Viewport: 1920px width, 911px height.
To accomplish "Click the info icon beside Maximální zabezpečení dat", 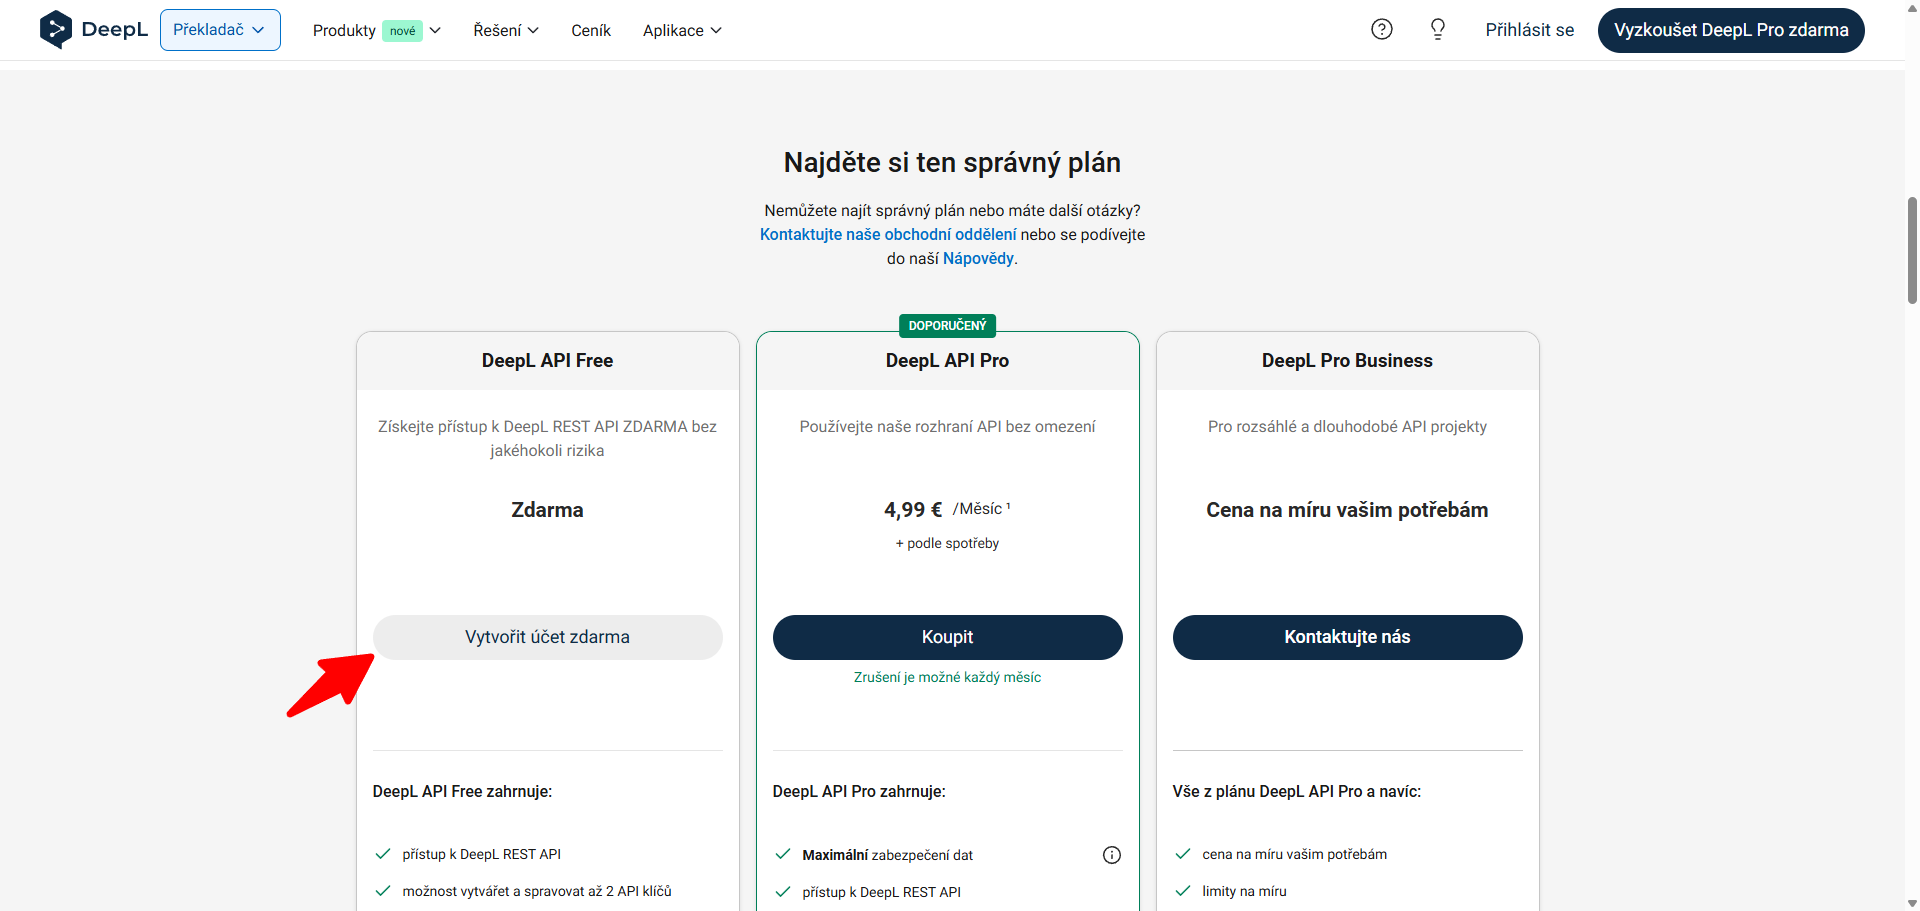I will [x=1112, y=855].
